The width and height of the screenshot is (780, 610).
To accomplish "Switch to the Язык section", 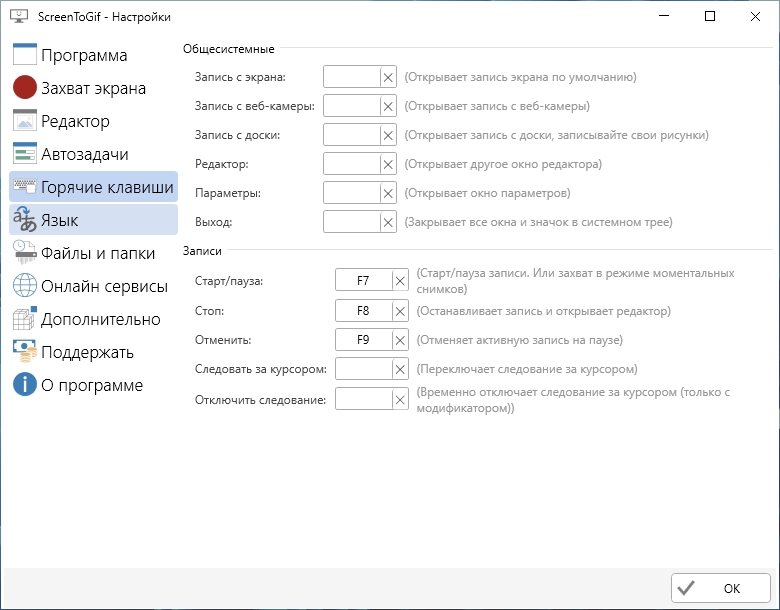I will tap(93, 219).
